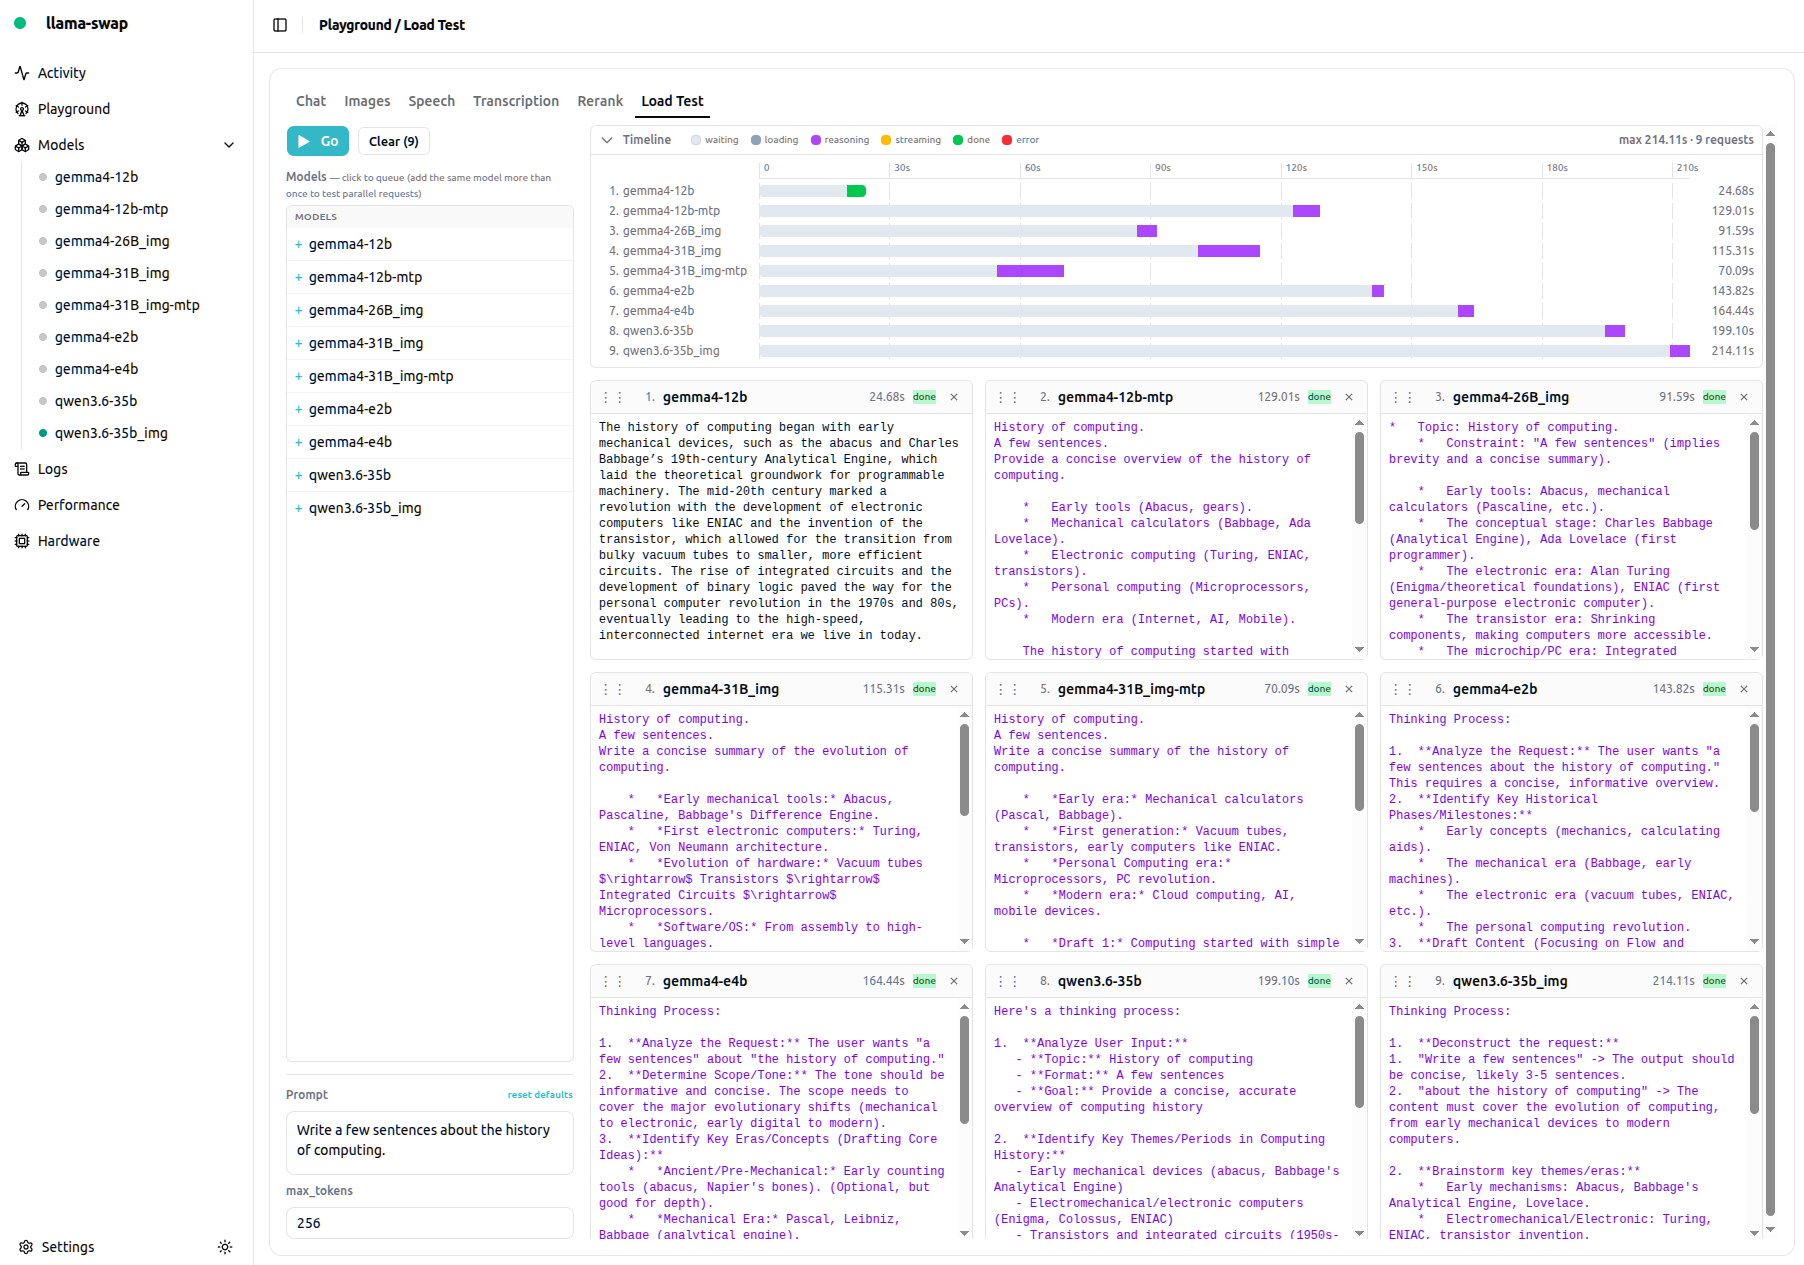This screenshot has width=1804, height=1265.
Task: Grab the gemma4-e2b card drag handle
Action: click(x=1403, y=689)
